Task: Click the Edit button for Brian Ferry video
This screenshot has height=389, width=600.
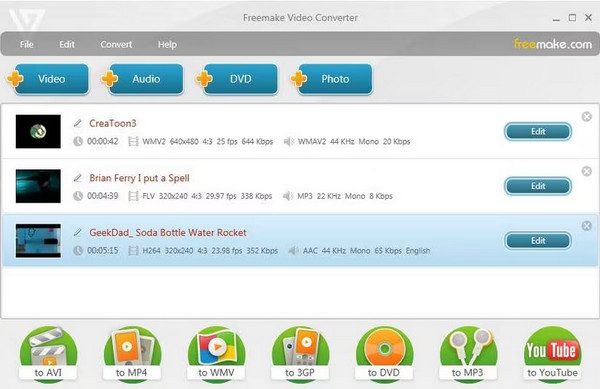Action: [x=538, y=186]
